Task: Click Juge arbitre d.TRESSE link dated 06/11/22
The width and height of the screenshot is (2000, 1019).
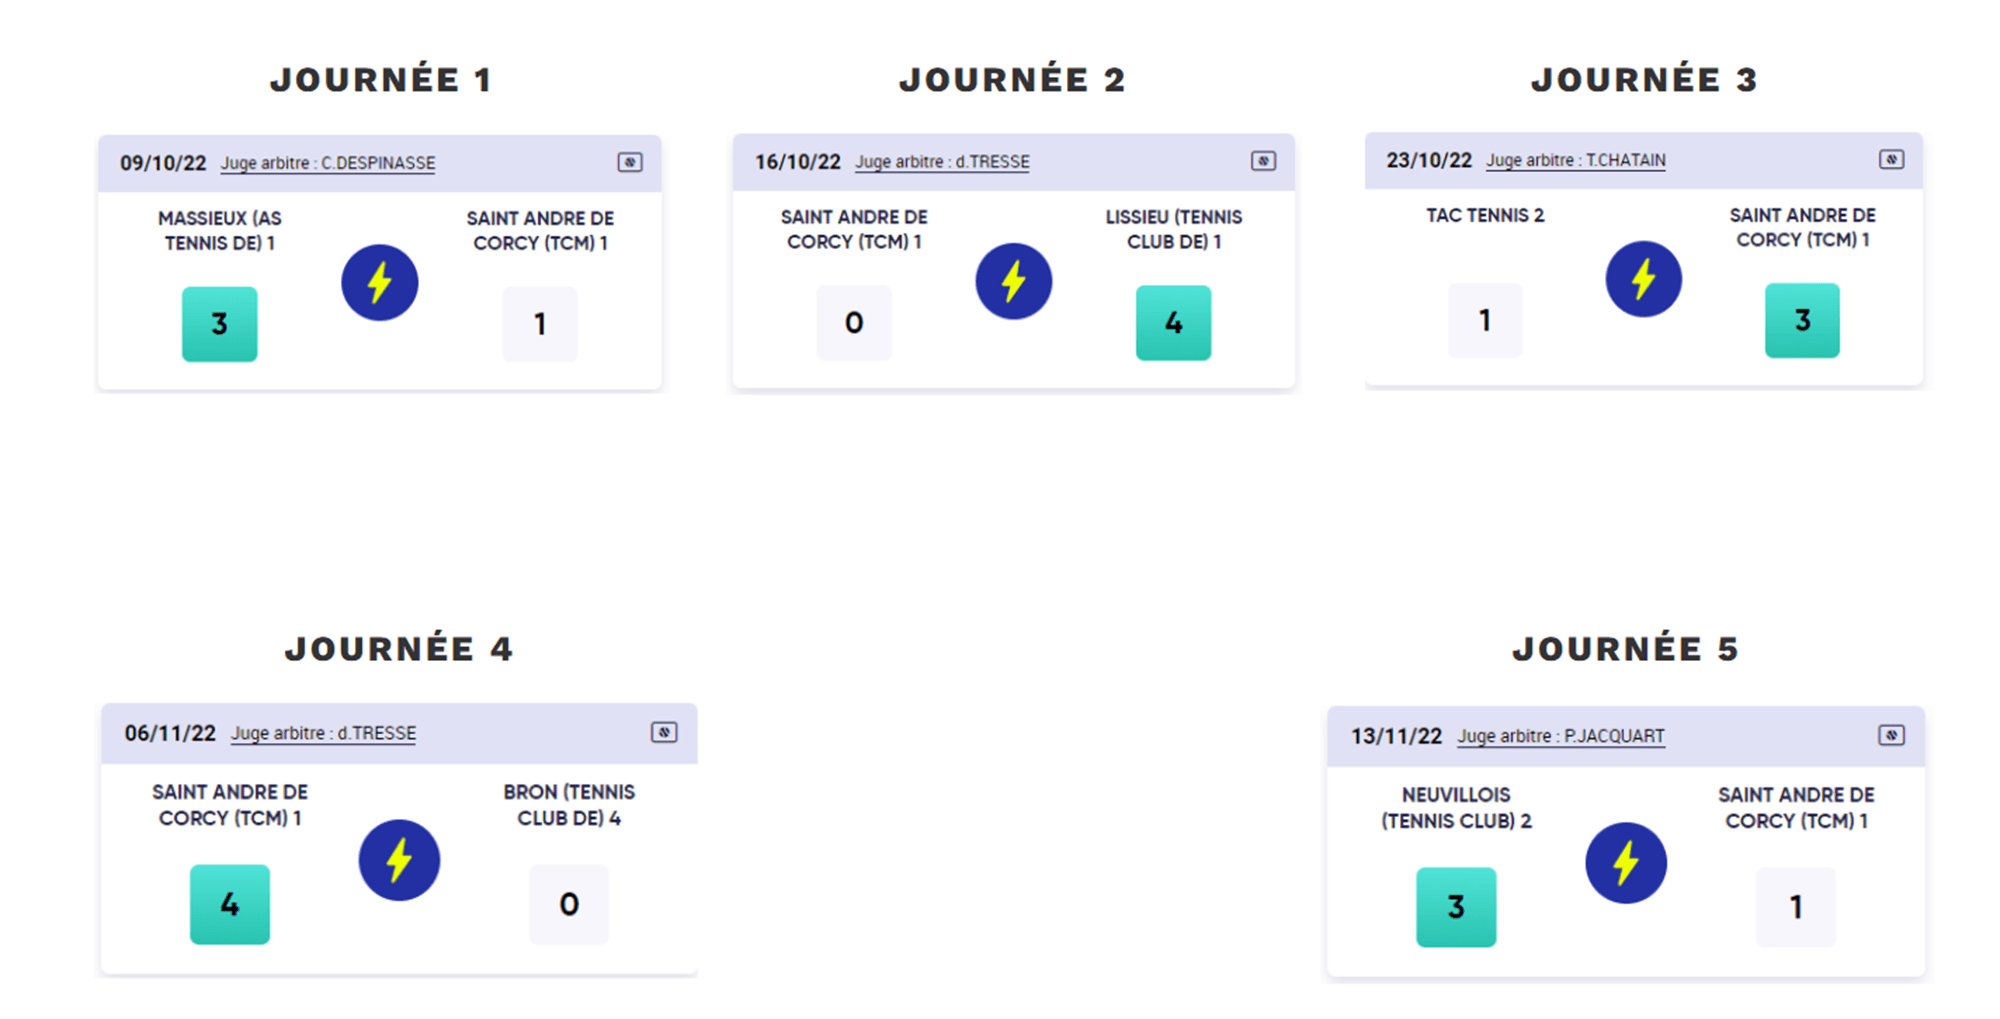Action: [x=324, y=733]
